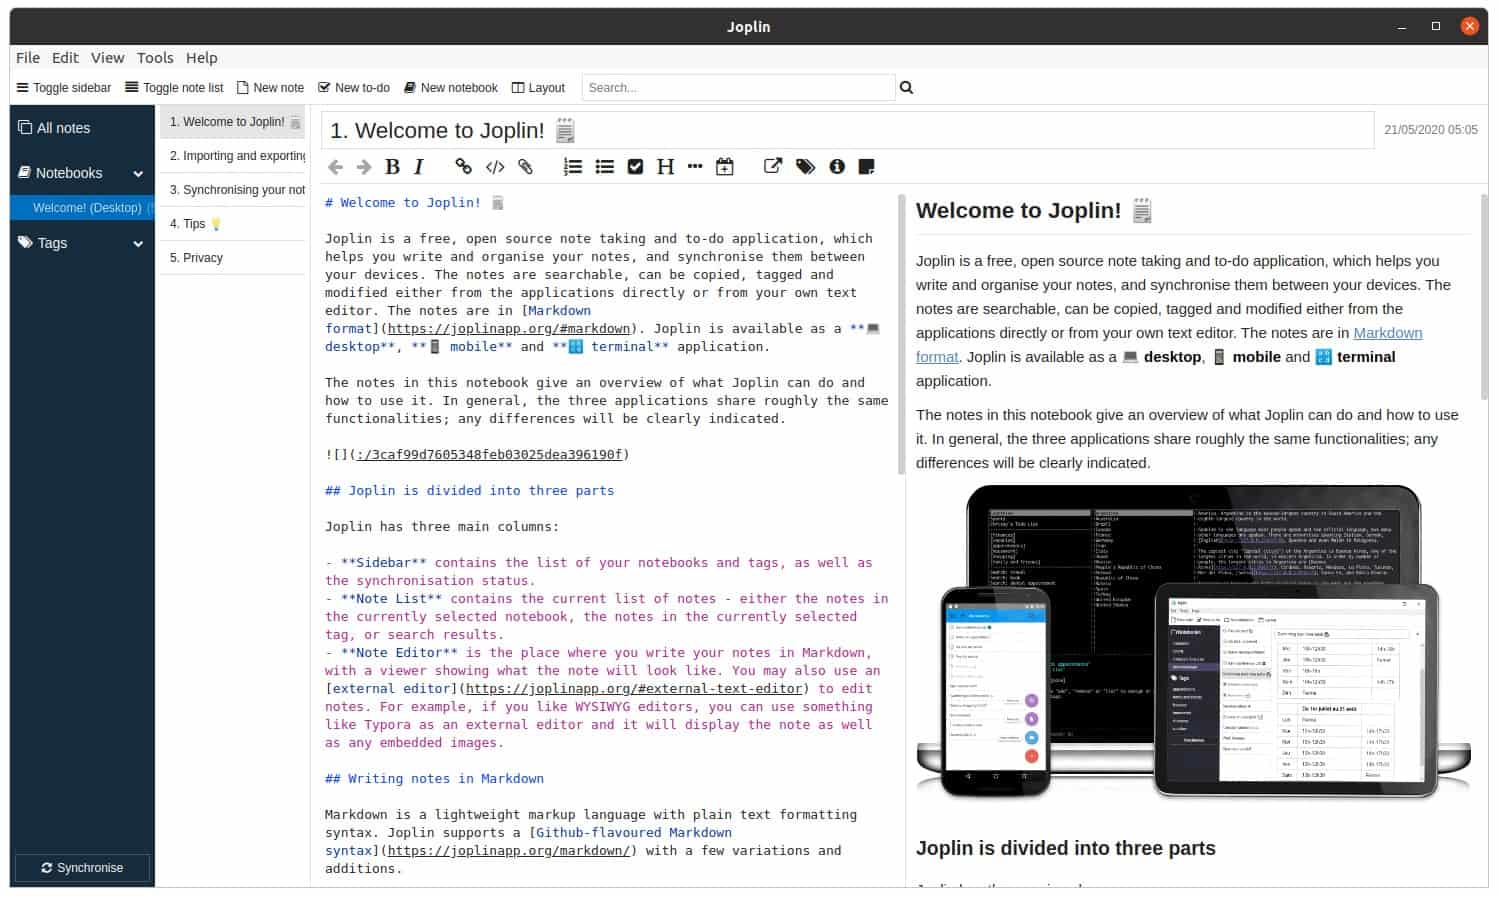Open the '2. Importing and exporting' note
This screenshot has width=1498, height=897.
pos(233,156)
